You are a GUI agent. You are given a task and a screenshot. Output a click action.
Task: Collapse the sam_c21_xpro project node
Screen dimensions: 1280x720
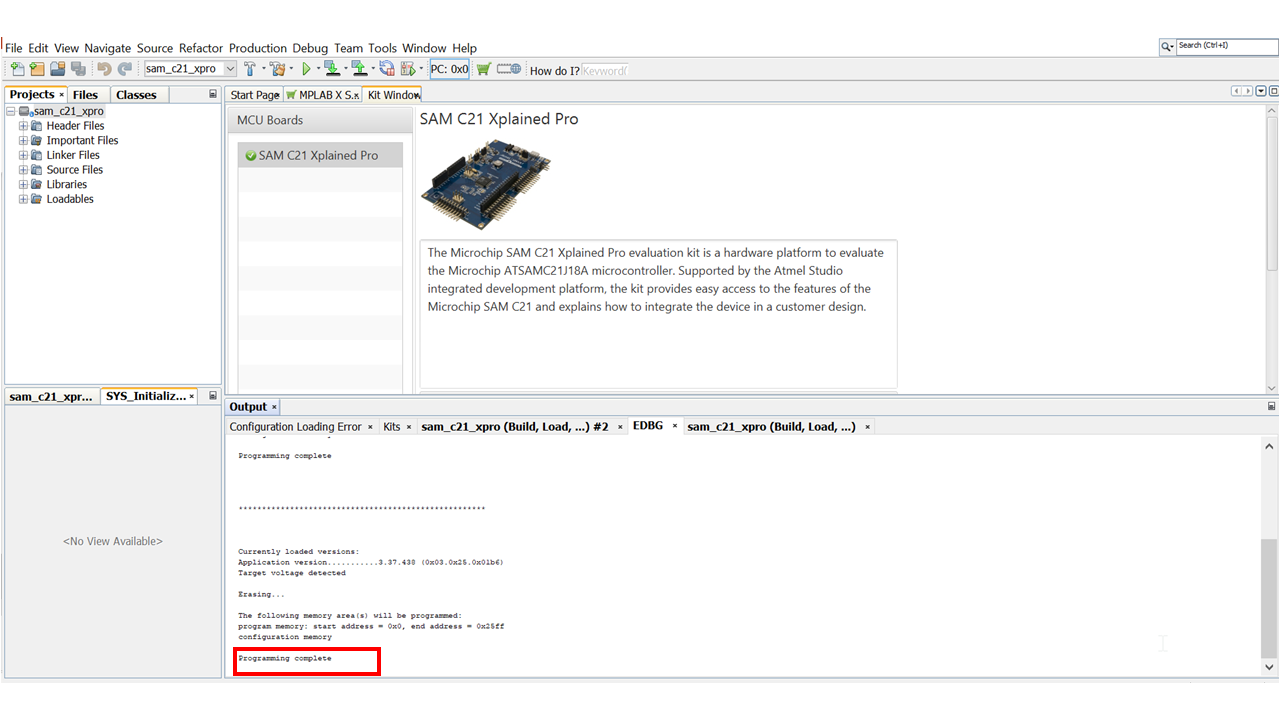pos(11,112)
